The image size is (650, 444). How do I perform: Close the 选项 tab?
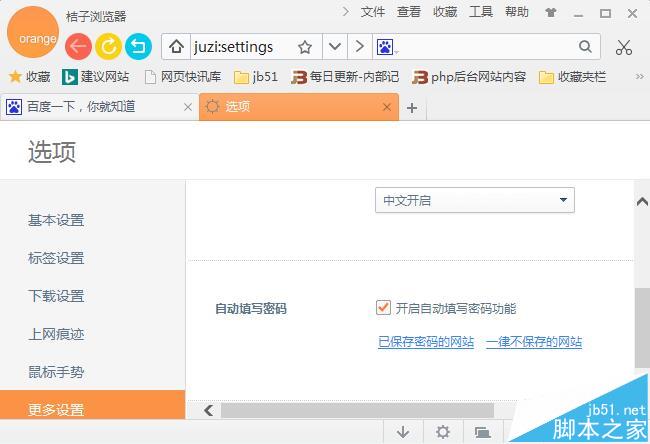coord(387,107)
